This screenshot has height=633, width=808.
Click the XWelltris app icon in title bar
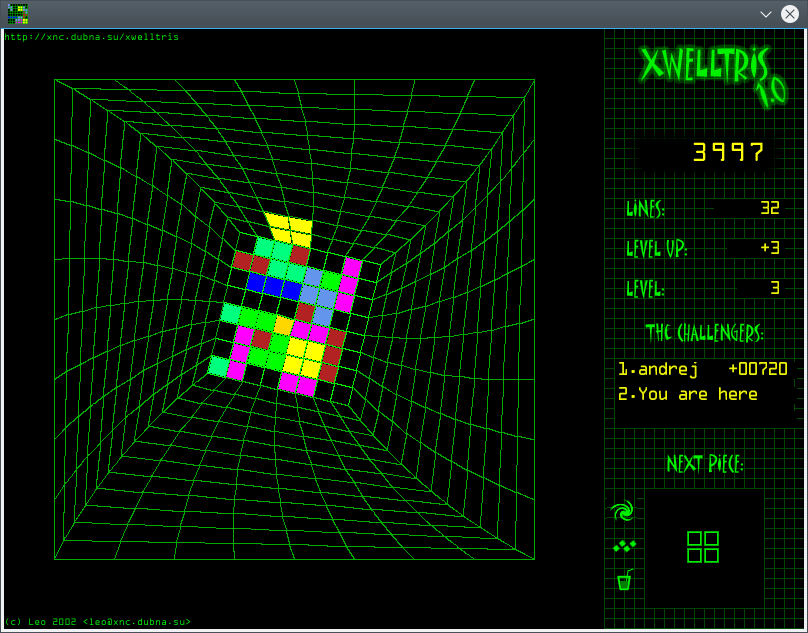tap(17, 14)
